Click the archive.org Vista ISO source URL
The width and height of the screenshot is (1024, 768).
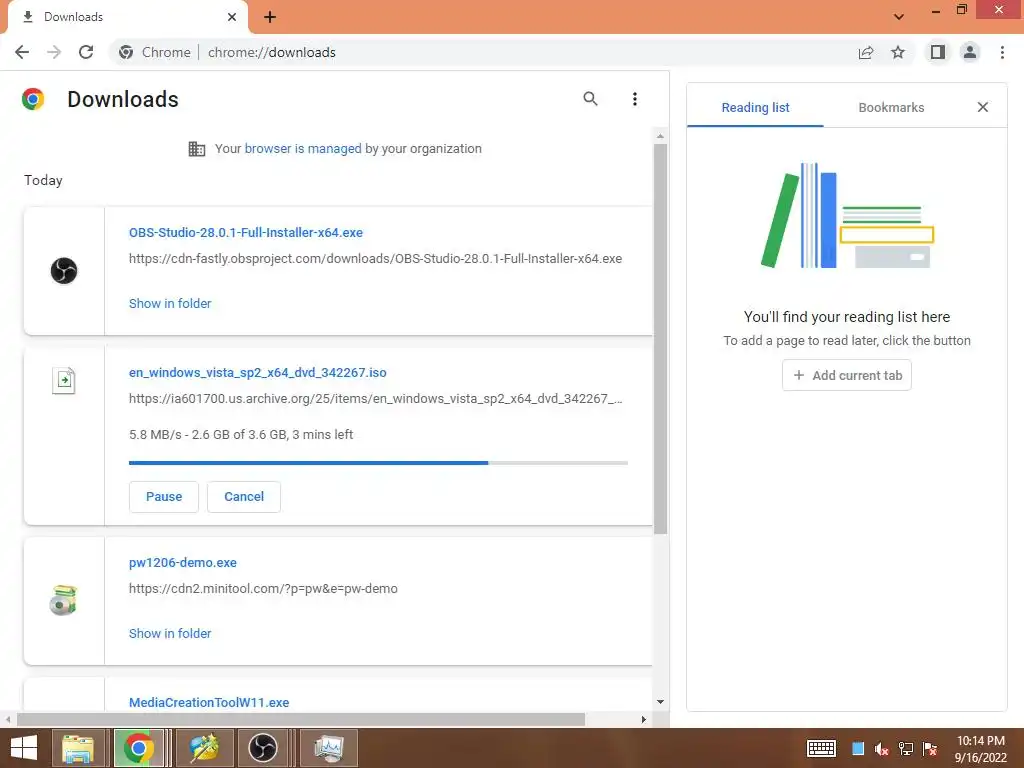click(375, 398)
